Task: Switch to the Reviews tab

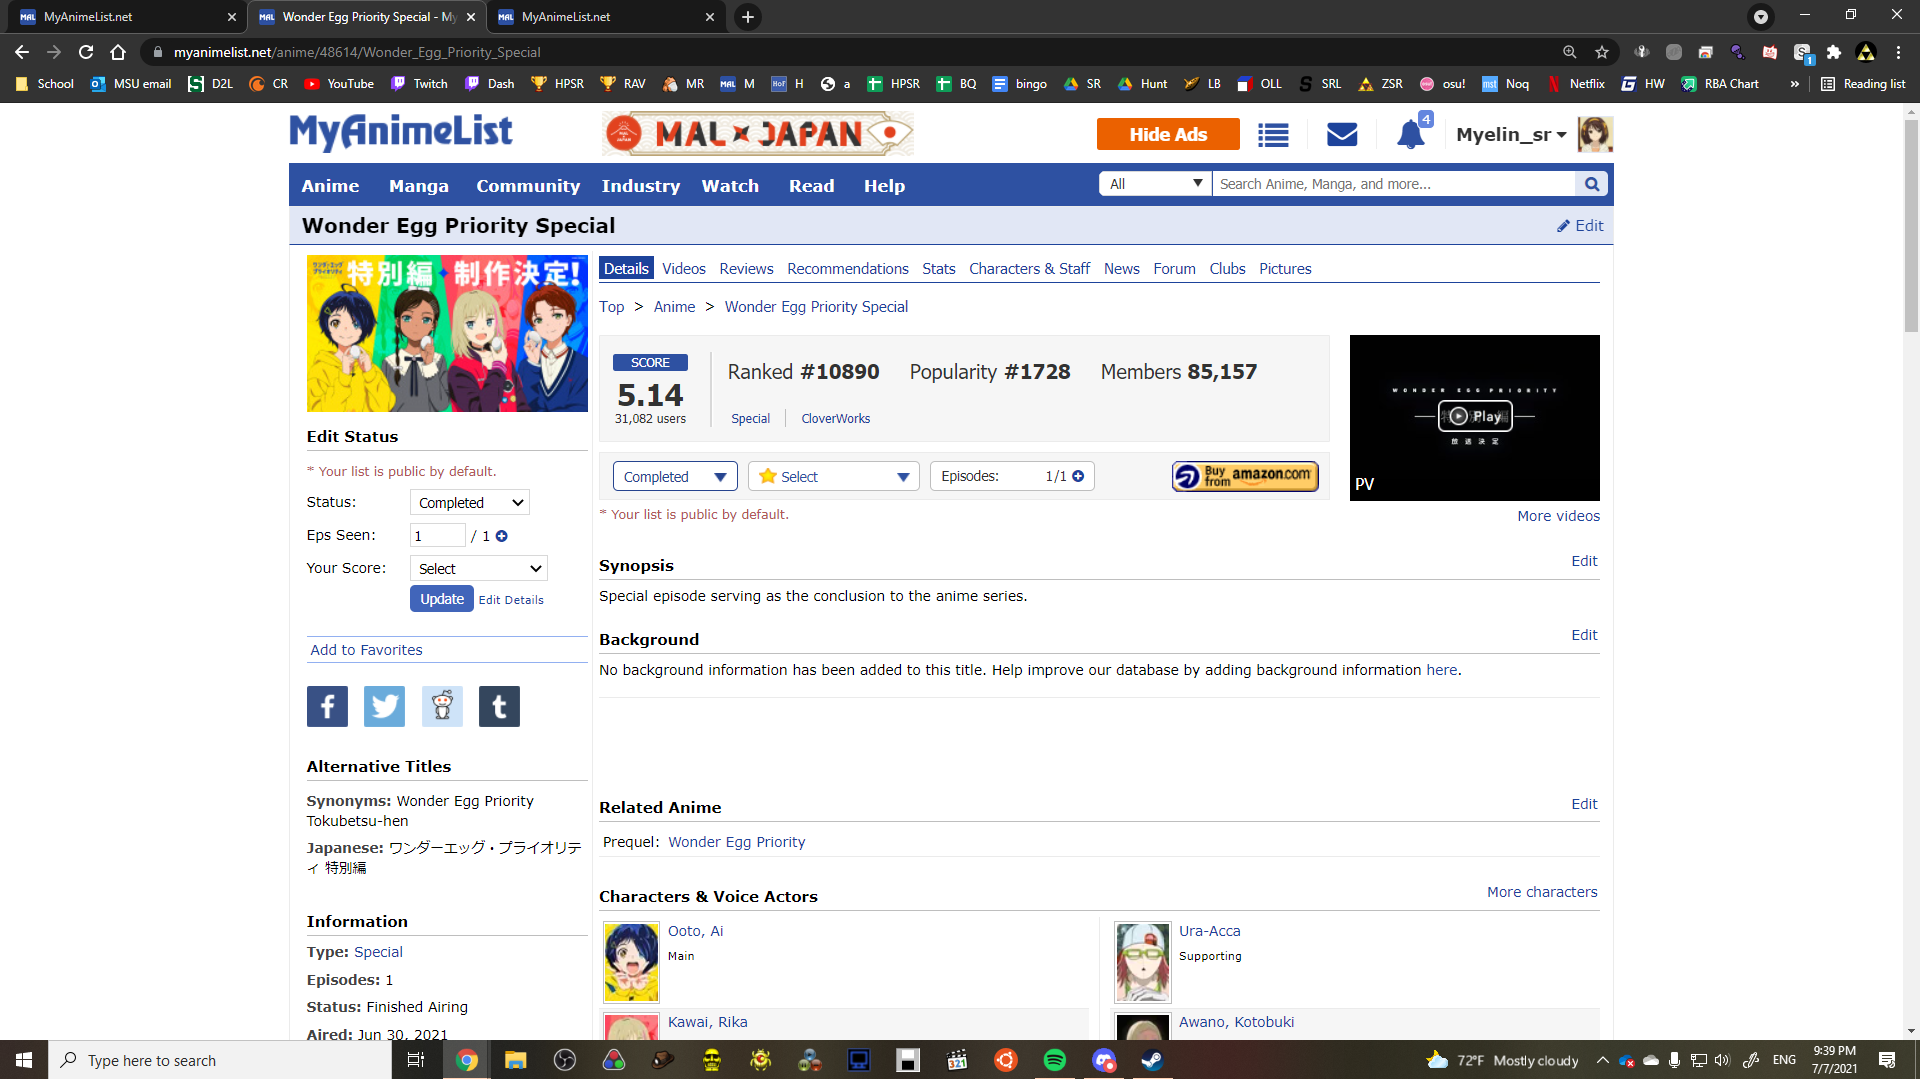Action: (746, 269)
